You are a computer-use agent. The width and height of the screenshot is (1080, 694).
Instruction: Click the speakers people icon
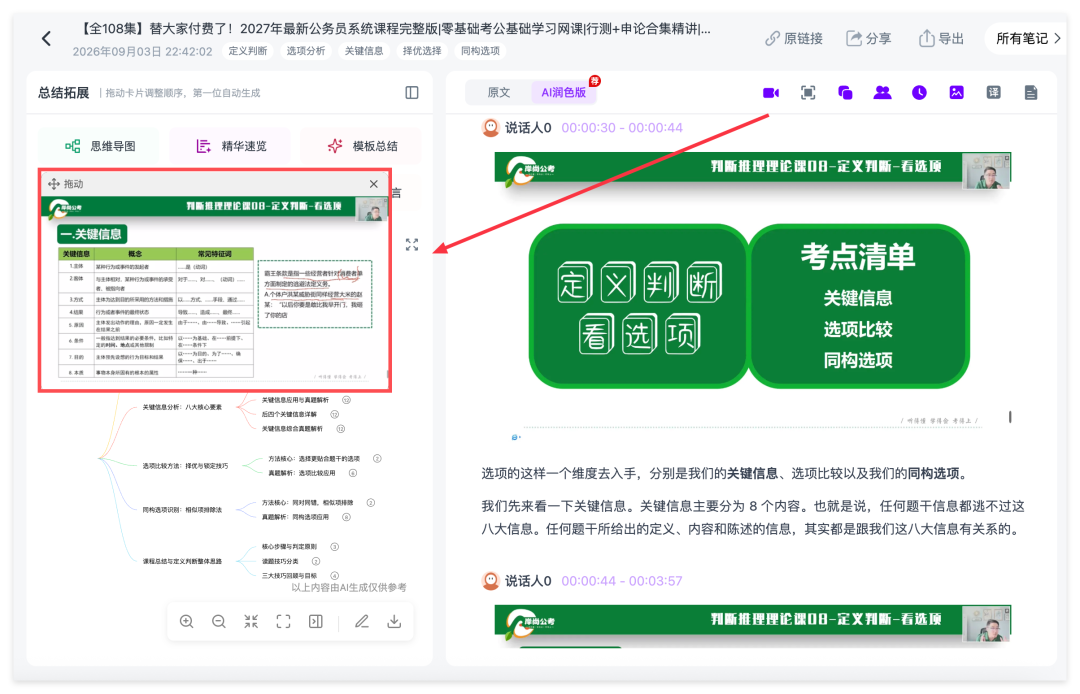pos(882,93)
